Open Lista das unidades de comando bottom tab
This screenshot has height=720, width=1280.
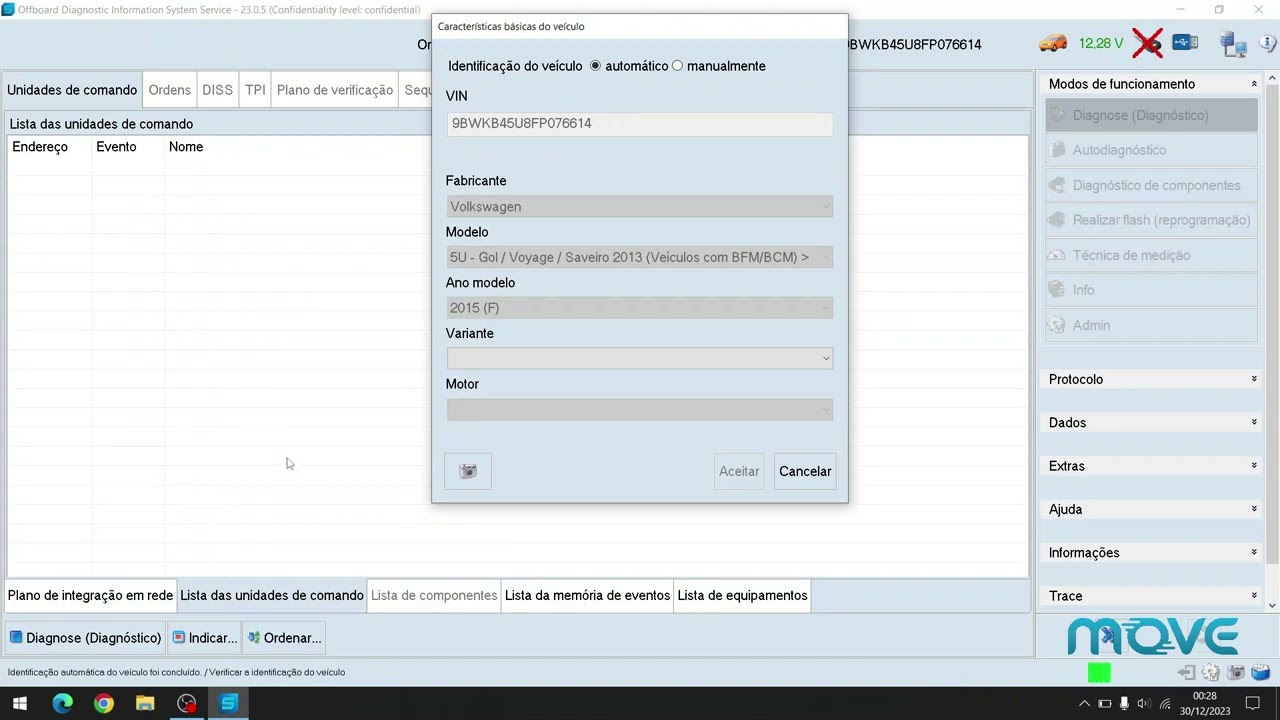pos(272,595)
